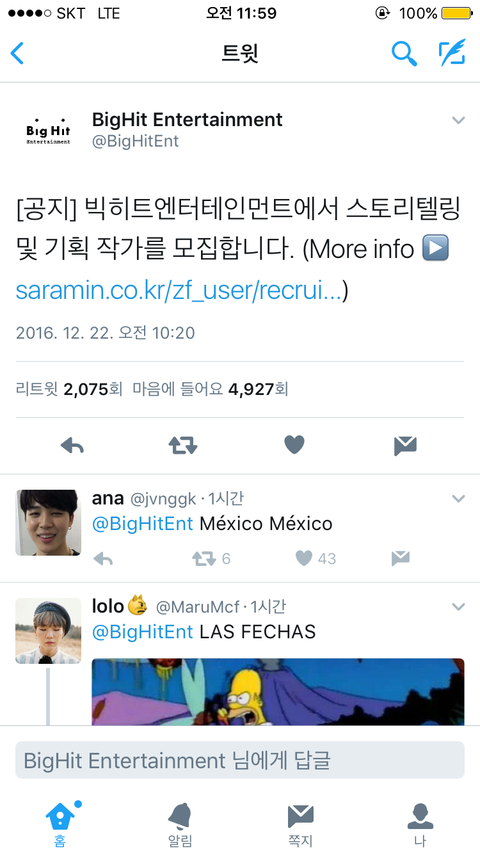
Task: Send main tweet via direct message icon
Action: (x=405, y=446)
